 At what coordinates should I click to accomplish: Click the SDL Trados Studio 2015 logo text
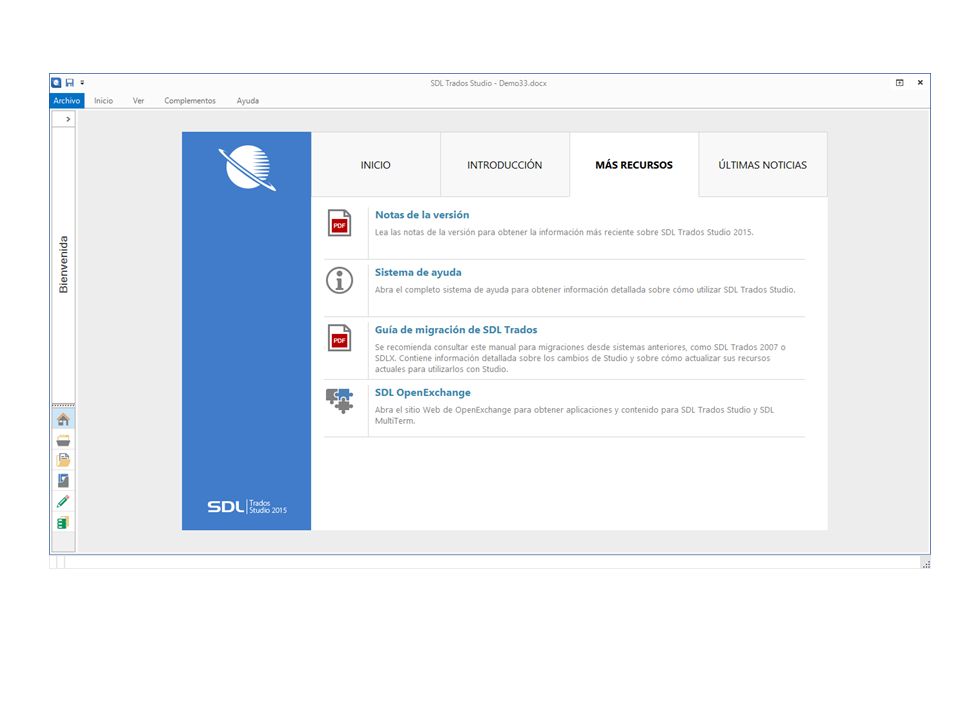(x=247, y=506)
